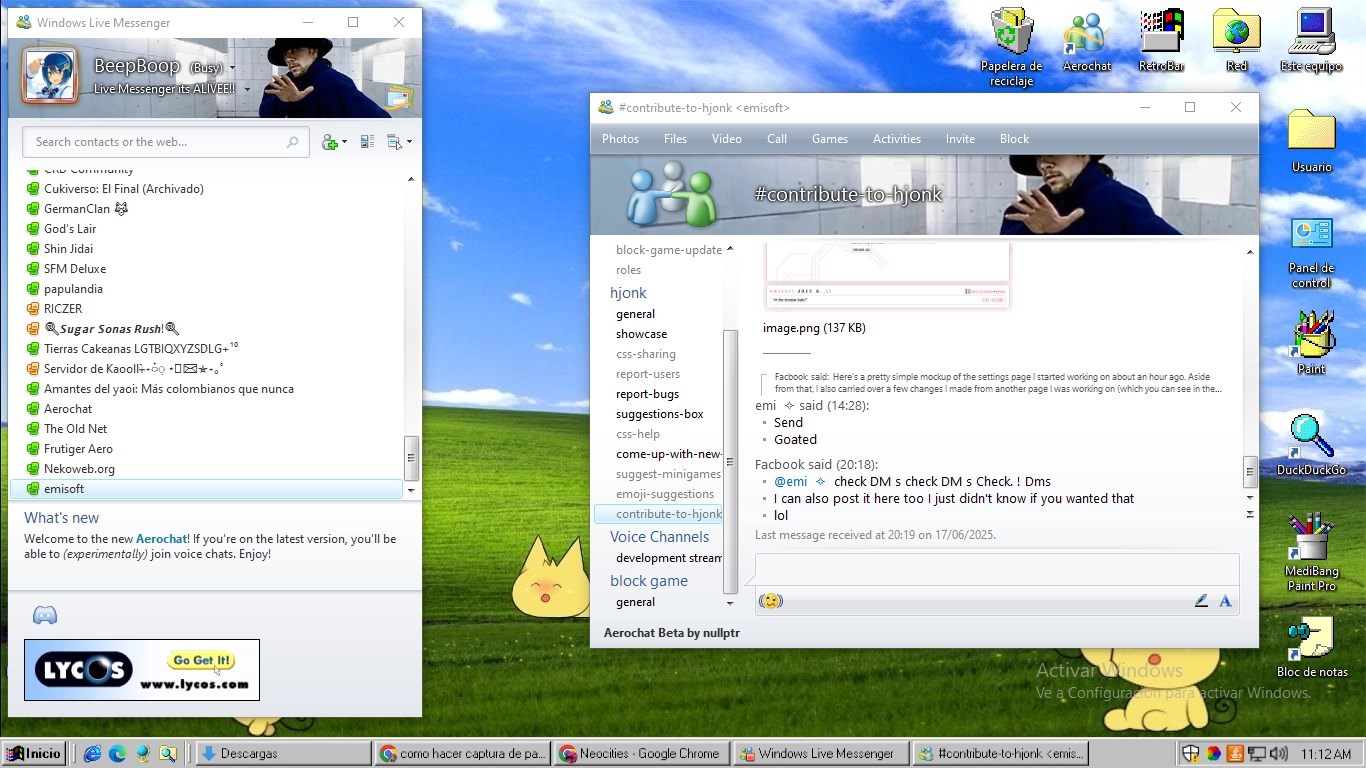Open the Aerochat desktop shortcut

click(x=1086, y=41)
